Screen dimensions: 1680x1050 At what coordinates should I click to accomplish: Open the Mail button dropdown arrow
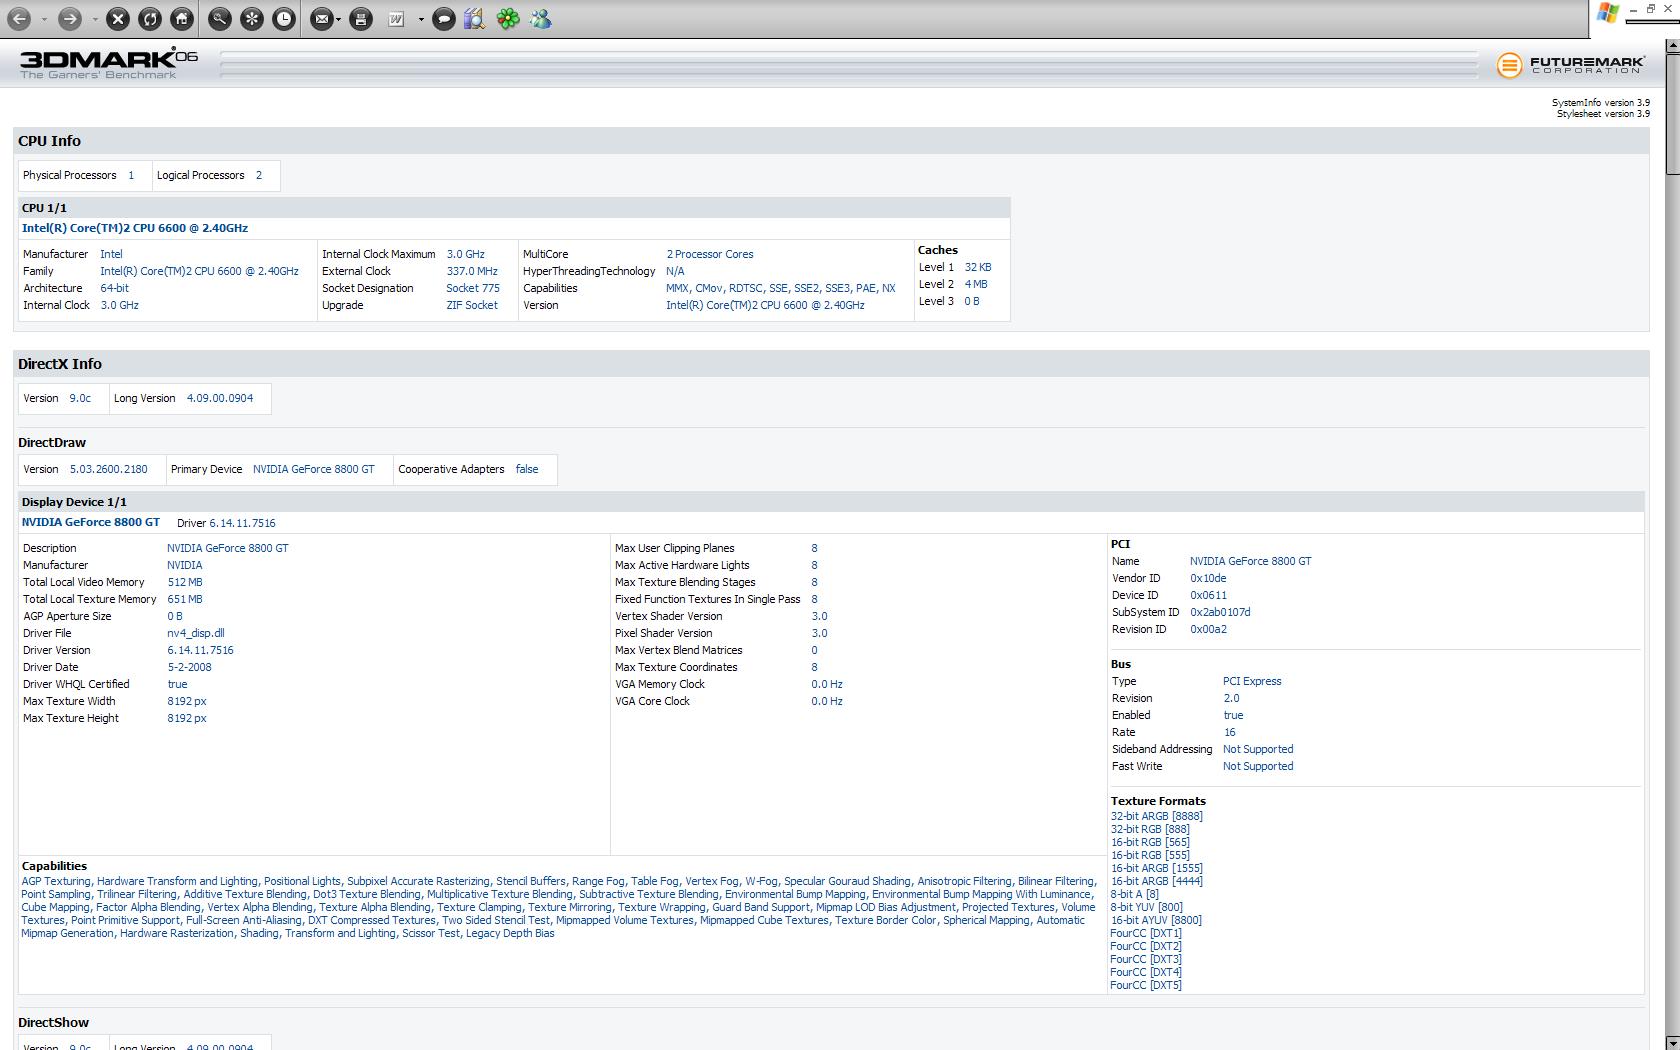(338, 19)
